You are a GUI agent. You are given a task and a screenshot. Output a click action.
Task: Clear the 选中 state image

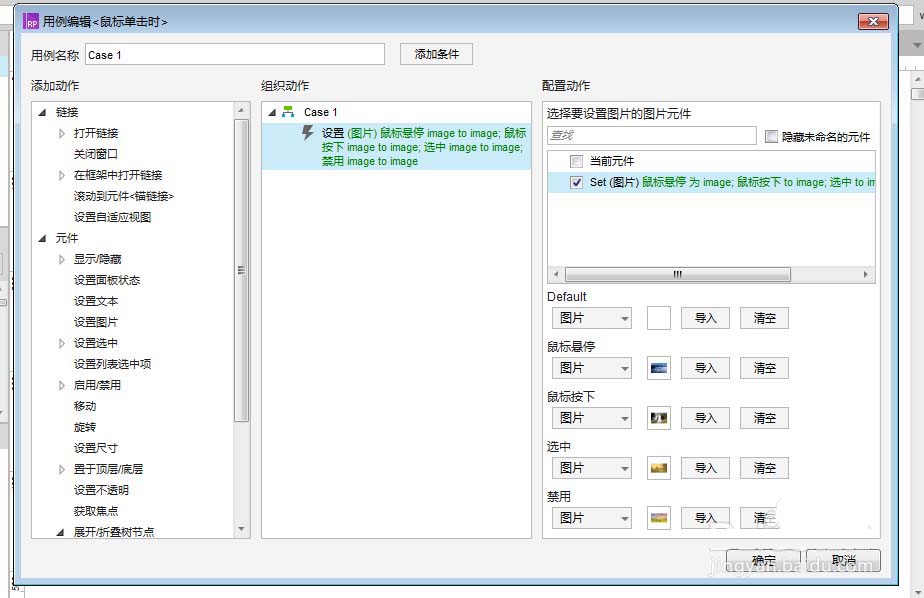[x=764, y=468]
